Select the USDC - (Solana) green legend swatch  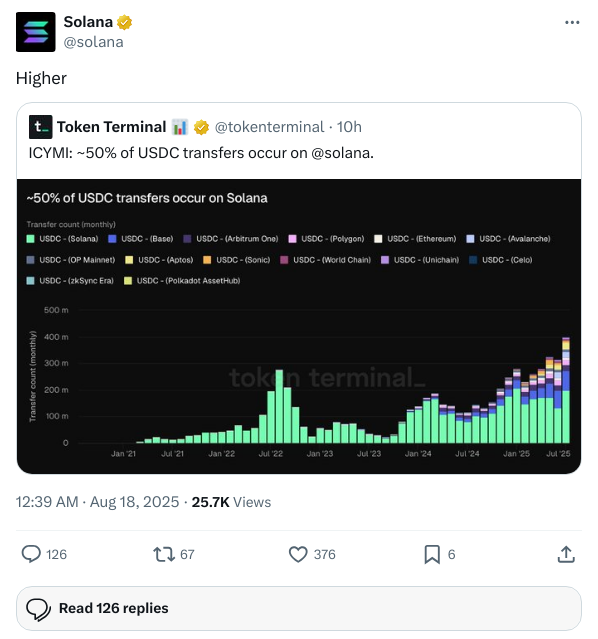point(30,239)
